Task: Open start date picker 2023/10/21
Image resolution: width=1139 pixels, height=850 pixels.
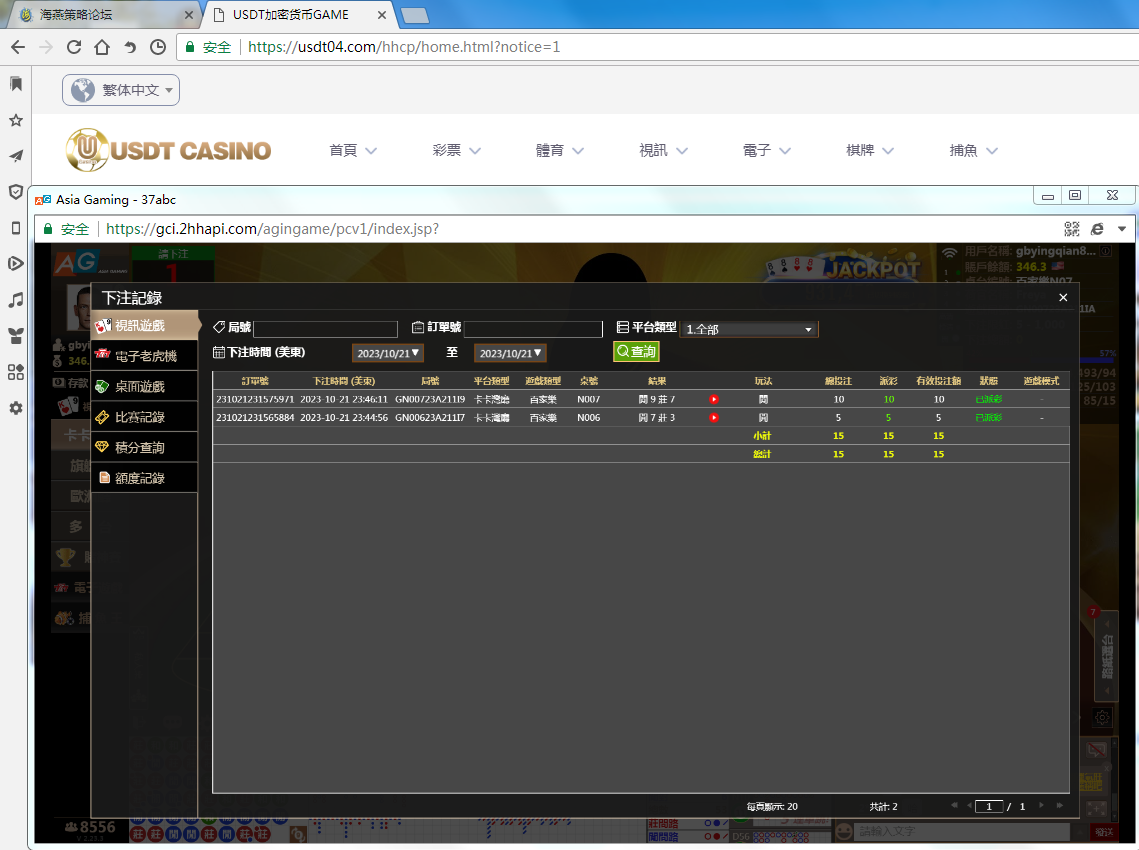Action: pyautogui.click(x=388, y=353)
